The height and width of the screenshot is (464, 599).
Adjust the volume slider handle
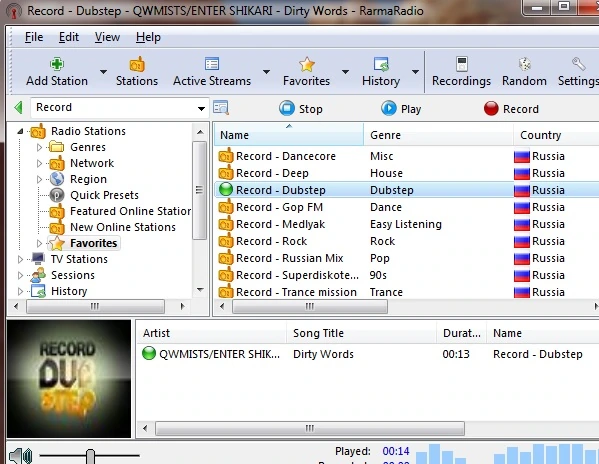90,456
